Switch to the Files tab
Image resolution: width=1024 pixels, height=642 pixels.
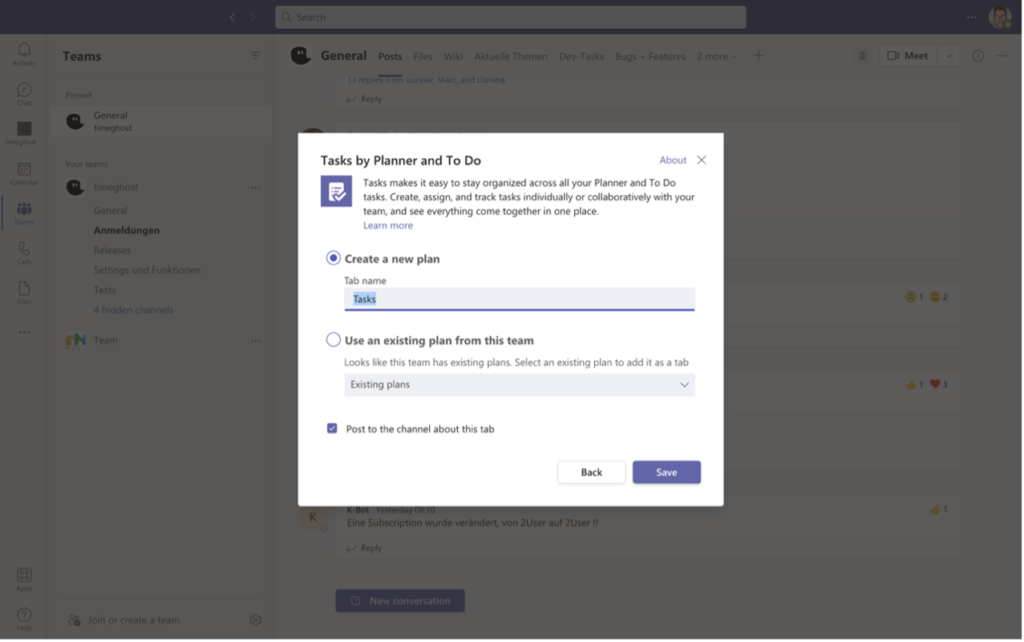(x=422, y=57)
